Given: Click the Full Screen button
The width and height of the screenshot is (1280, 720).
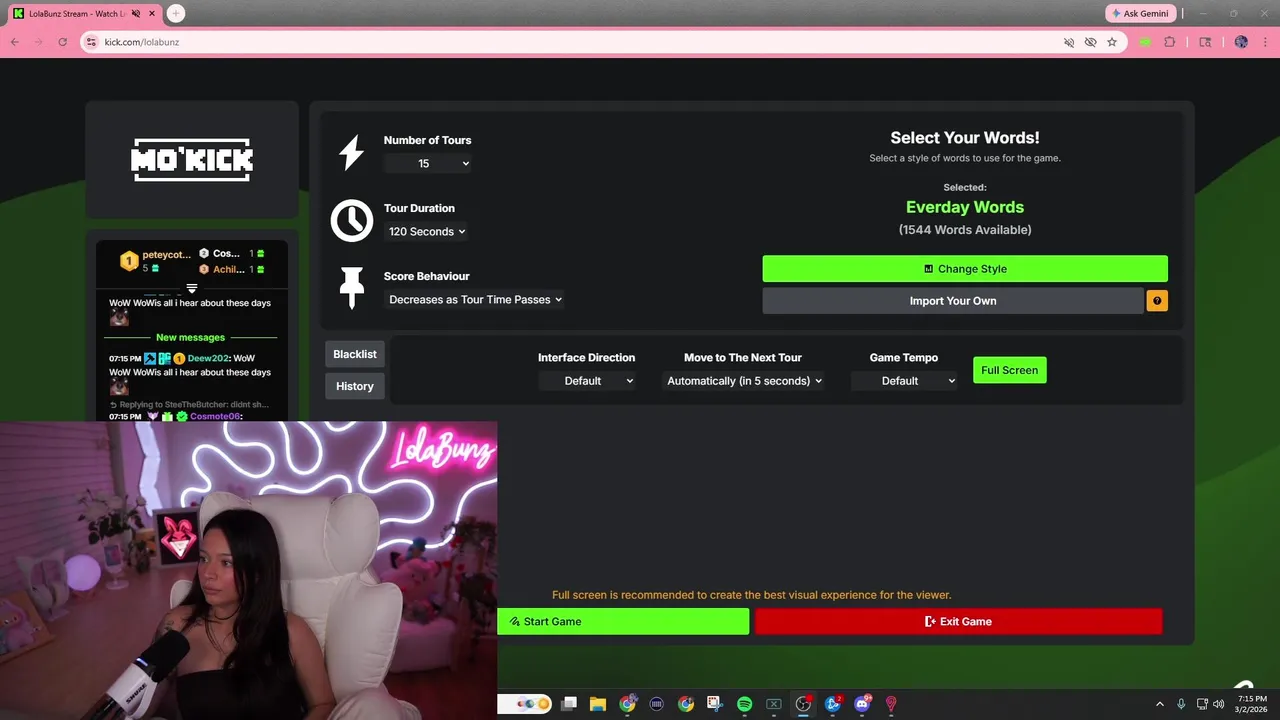Looking at the screenshot, I should pyautogui.click(x=1010, y=370).
